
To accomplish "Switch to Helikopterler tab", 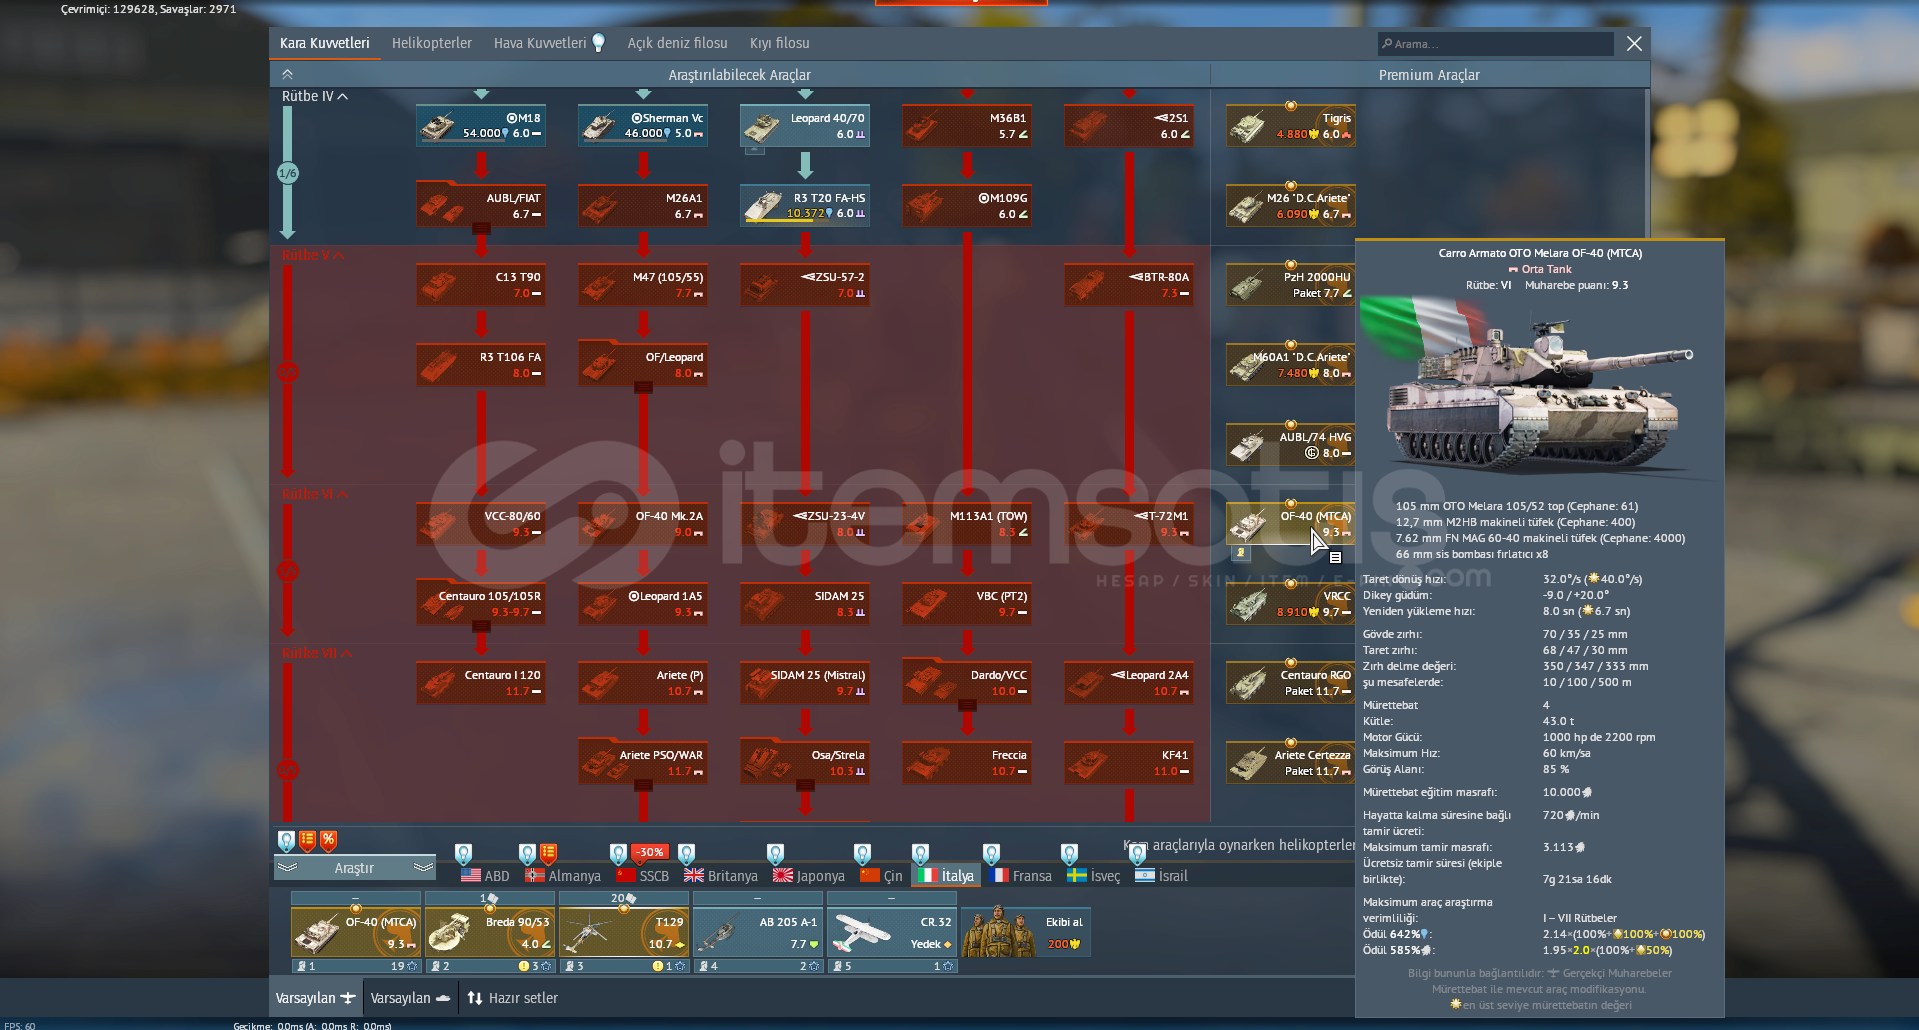I will tap(432, 43).
